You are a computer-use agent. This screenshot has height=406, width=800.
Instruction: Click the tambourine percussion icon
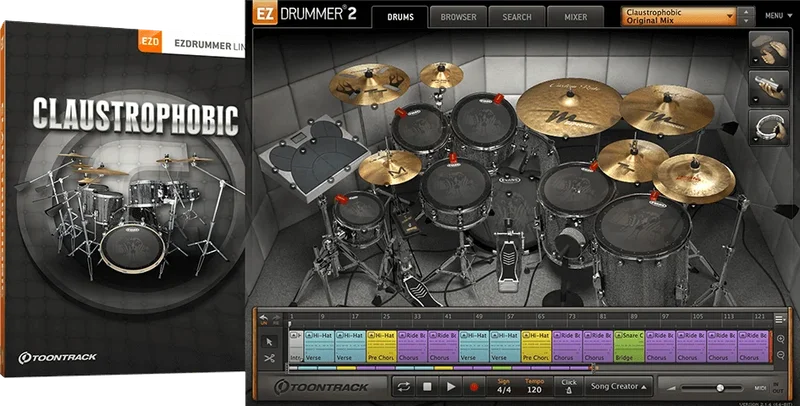pyautogui.click(x=771, y=128)
